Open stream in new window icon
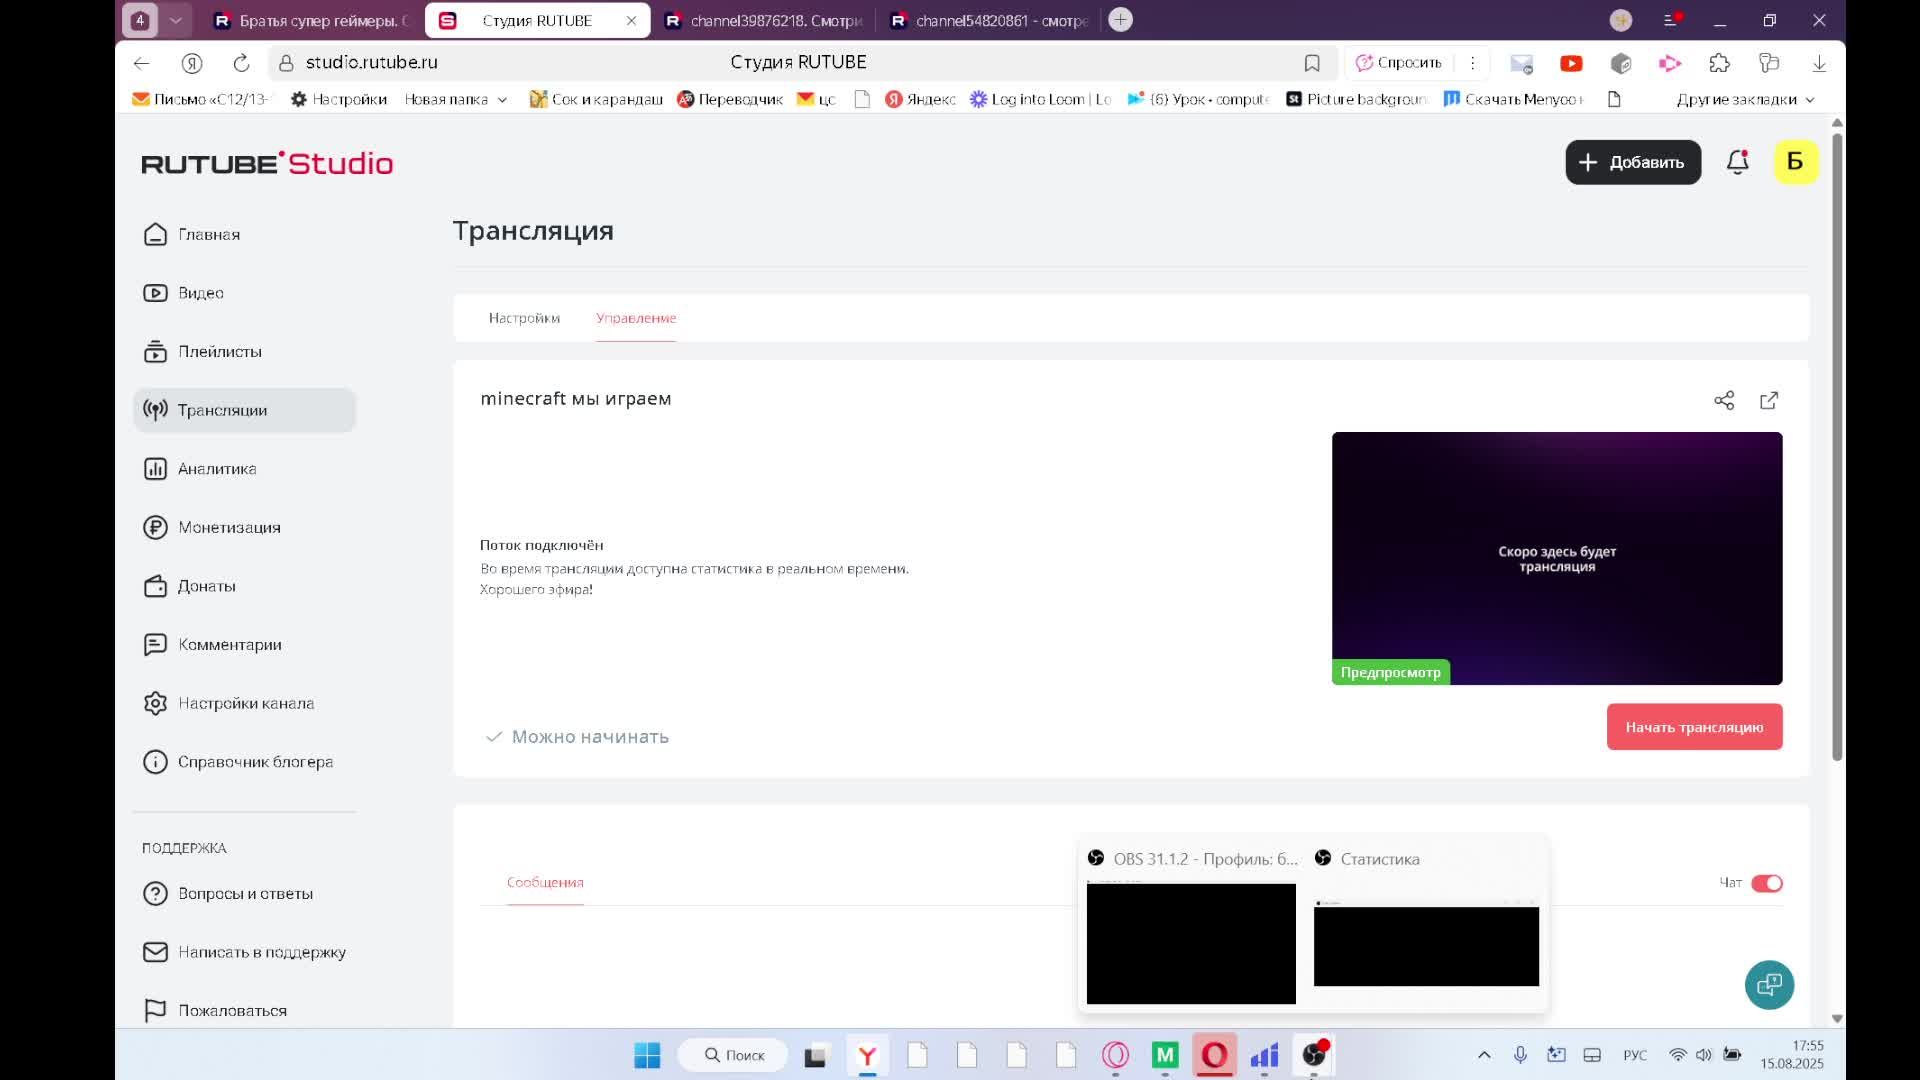This screenshot has height=1080, width=1920. pos(1769,400)
